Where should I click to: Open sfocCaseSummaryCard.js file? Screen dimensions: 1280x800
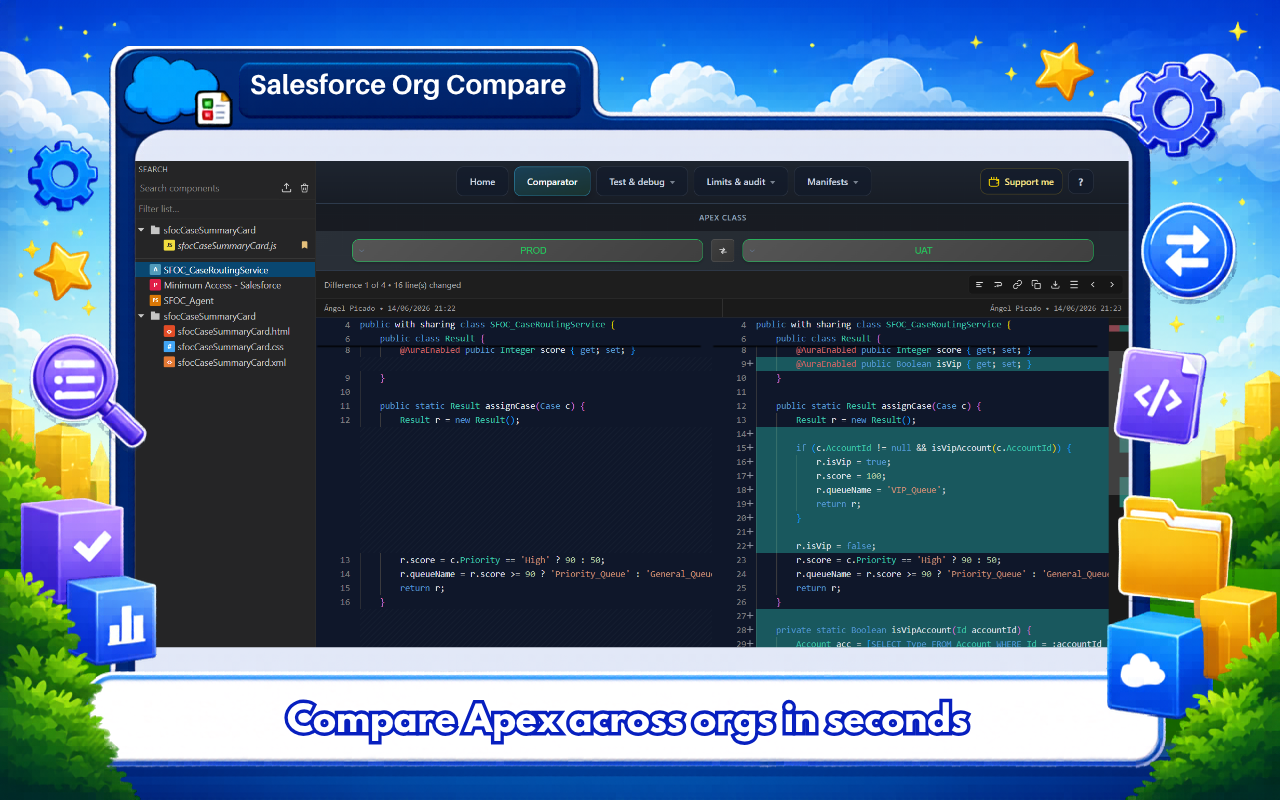pos(227,245)
